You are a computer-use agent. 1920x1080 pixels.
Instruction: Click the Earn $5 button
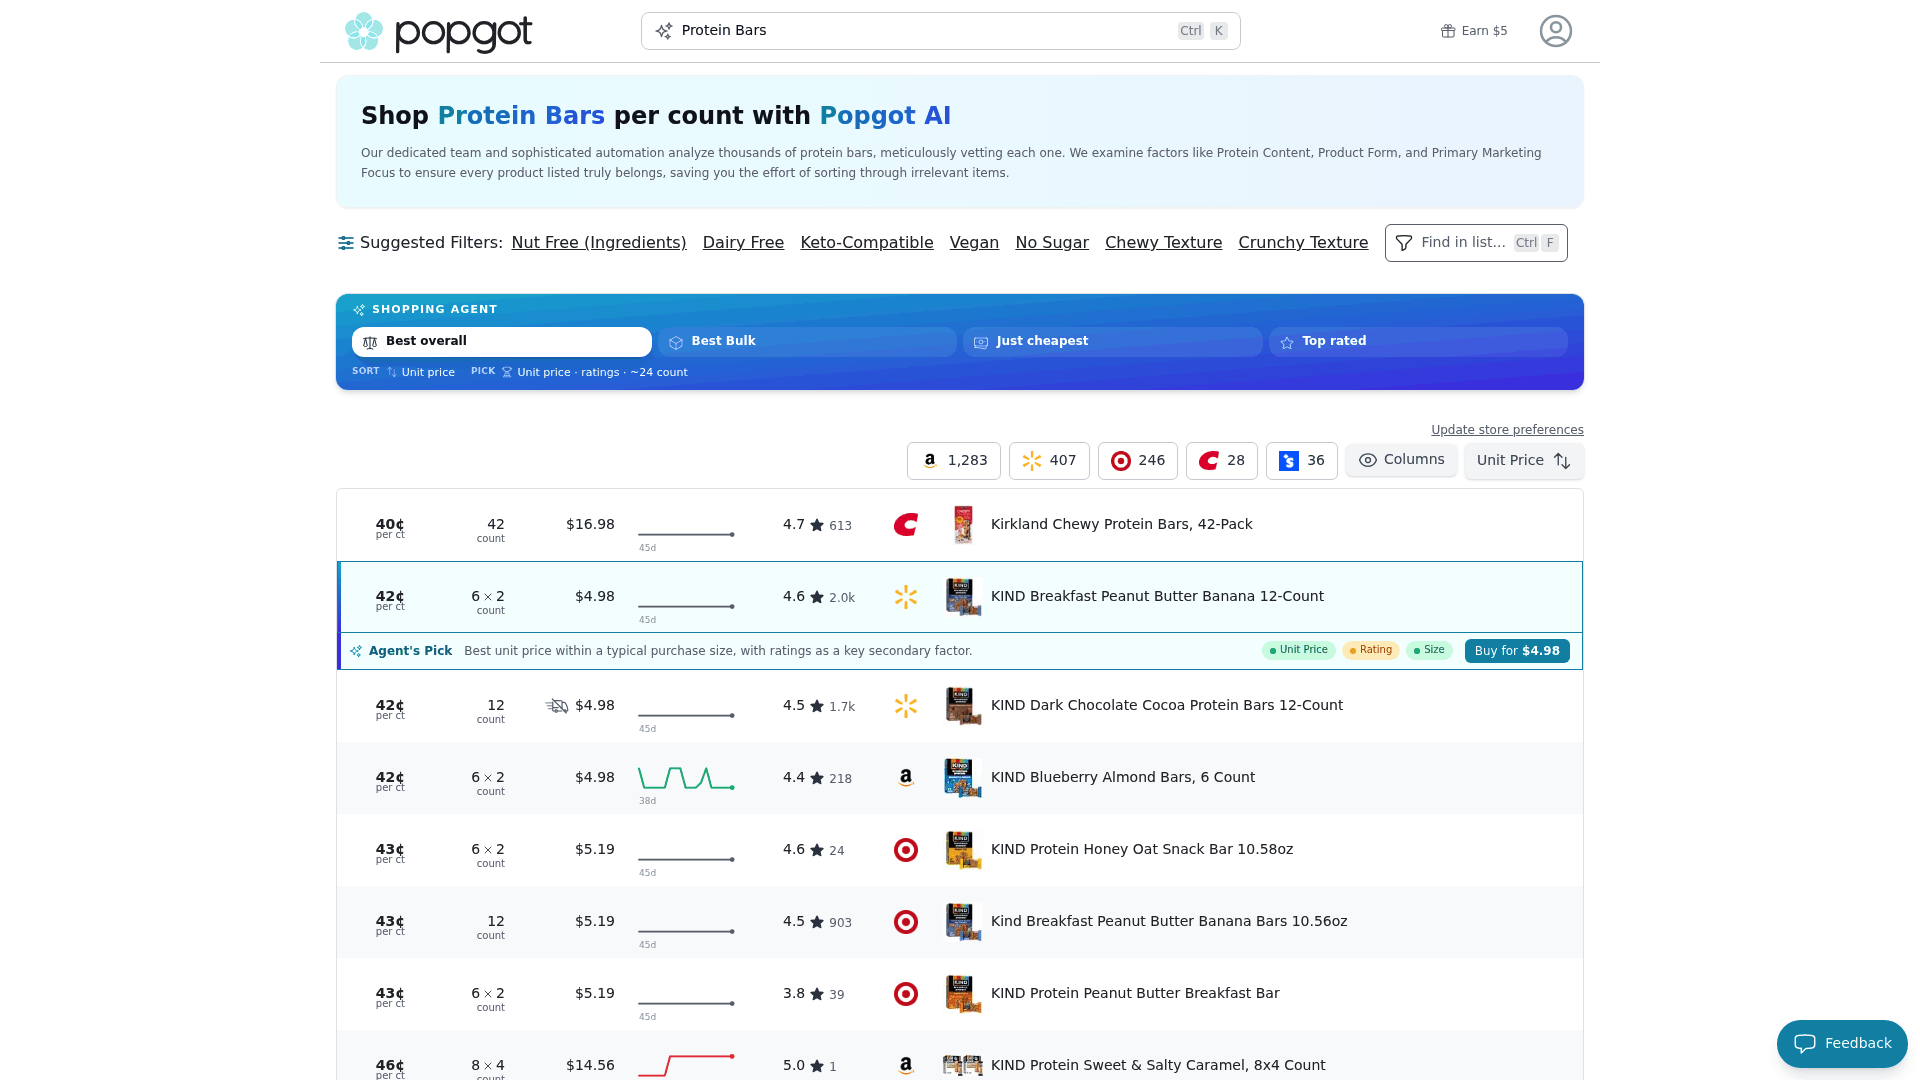(1474, 31)
